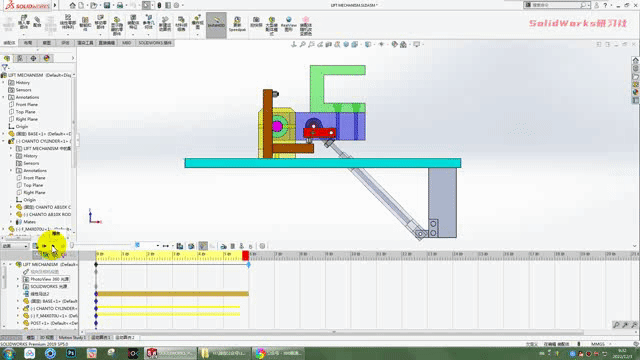The width and height of the screenshot is (640, 360).
Task: Click the Print icon in the top toolbar
Action: (x=120, y=5)
